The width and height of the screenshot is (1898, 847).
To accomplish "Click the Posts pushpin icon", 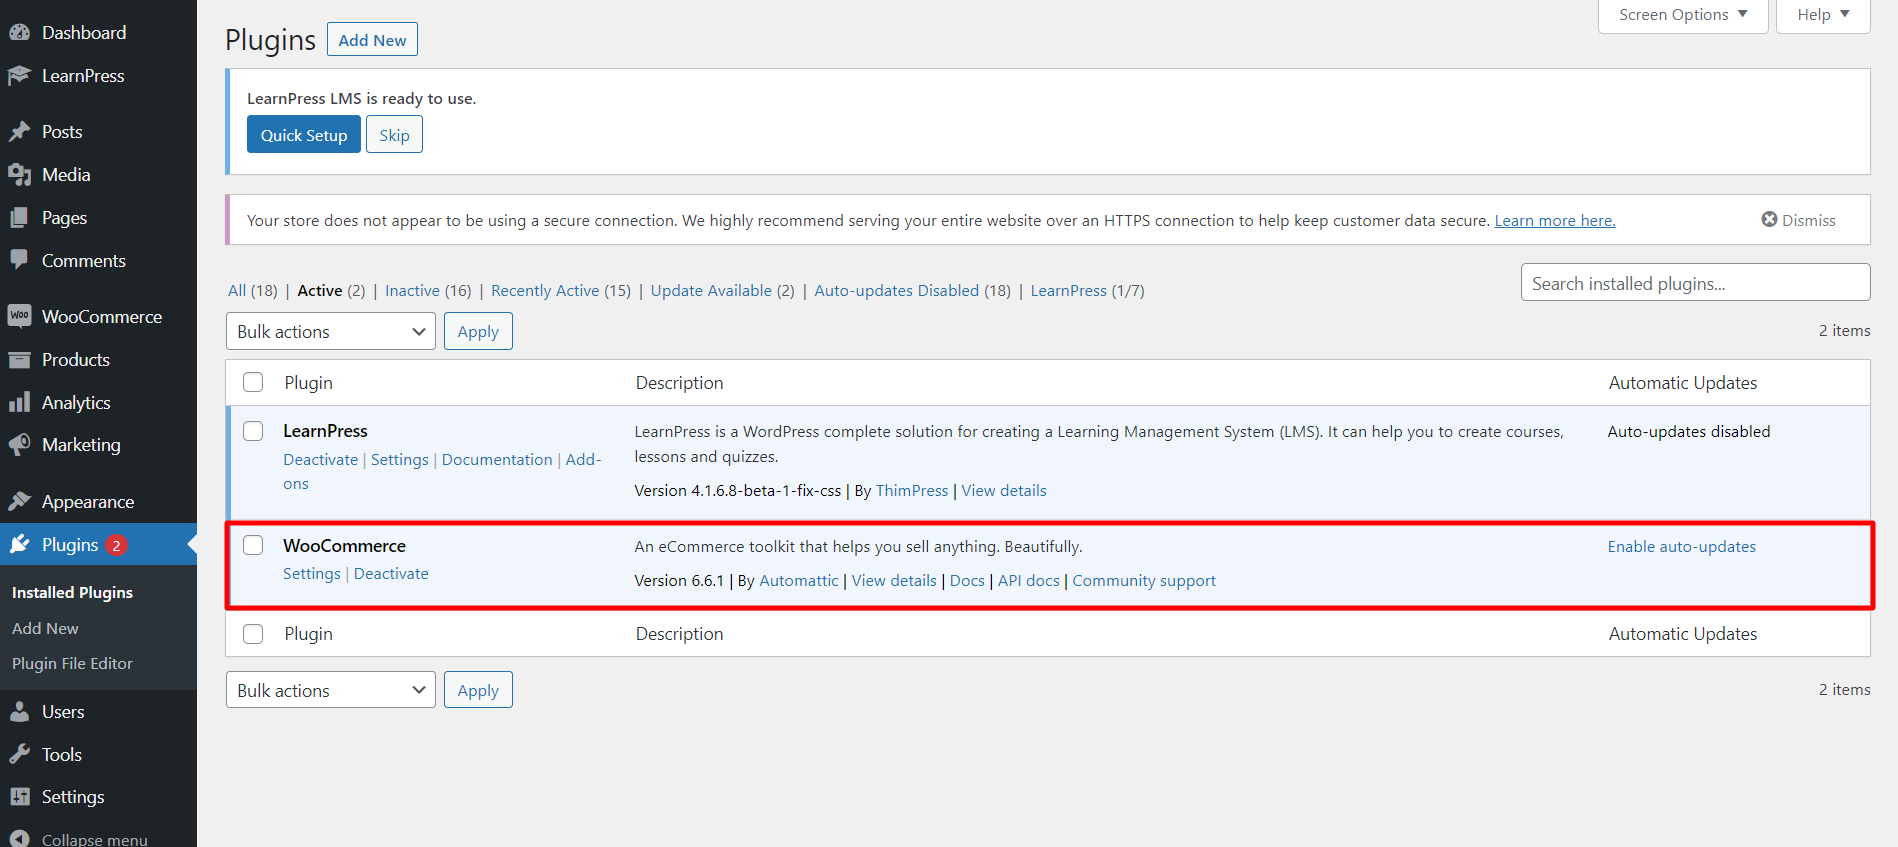I will (19, 132).
